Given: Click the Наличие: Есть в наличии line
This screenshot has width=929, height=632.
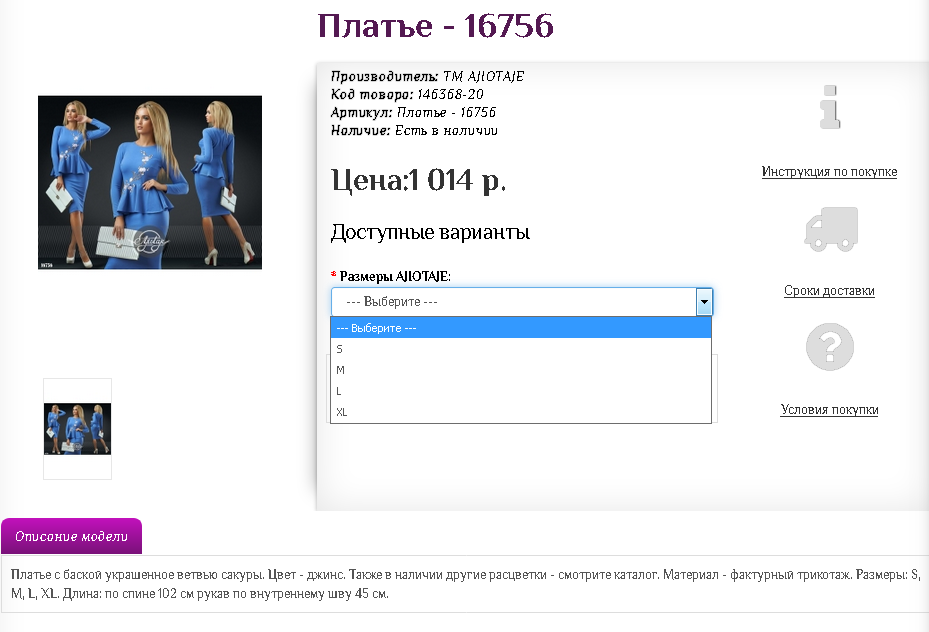Looking at the screenshot, I should [x=414, y=130].
